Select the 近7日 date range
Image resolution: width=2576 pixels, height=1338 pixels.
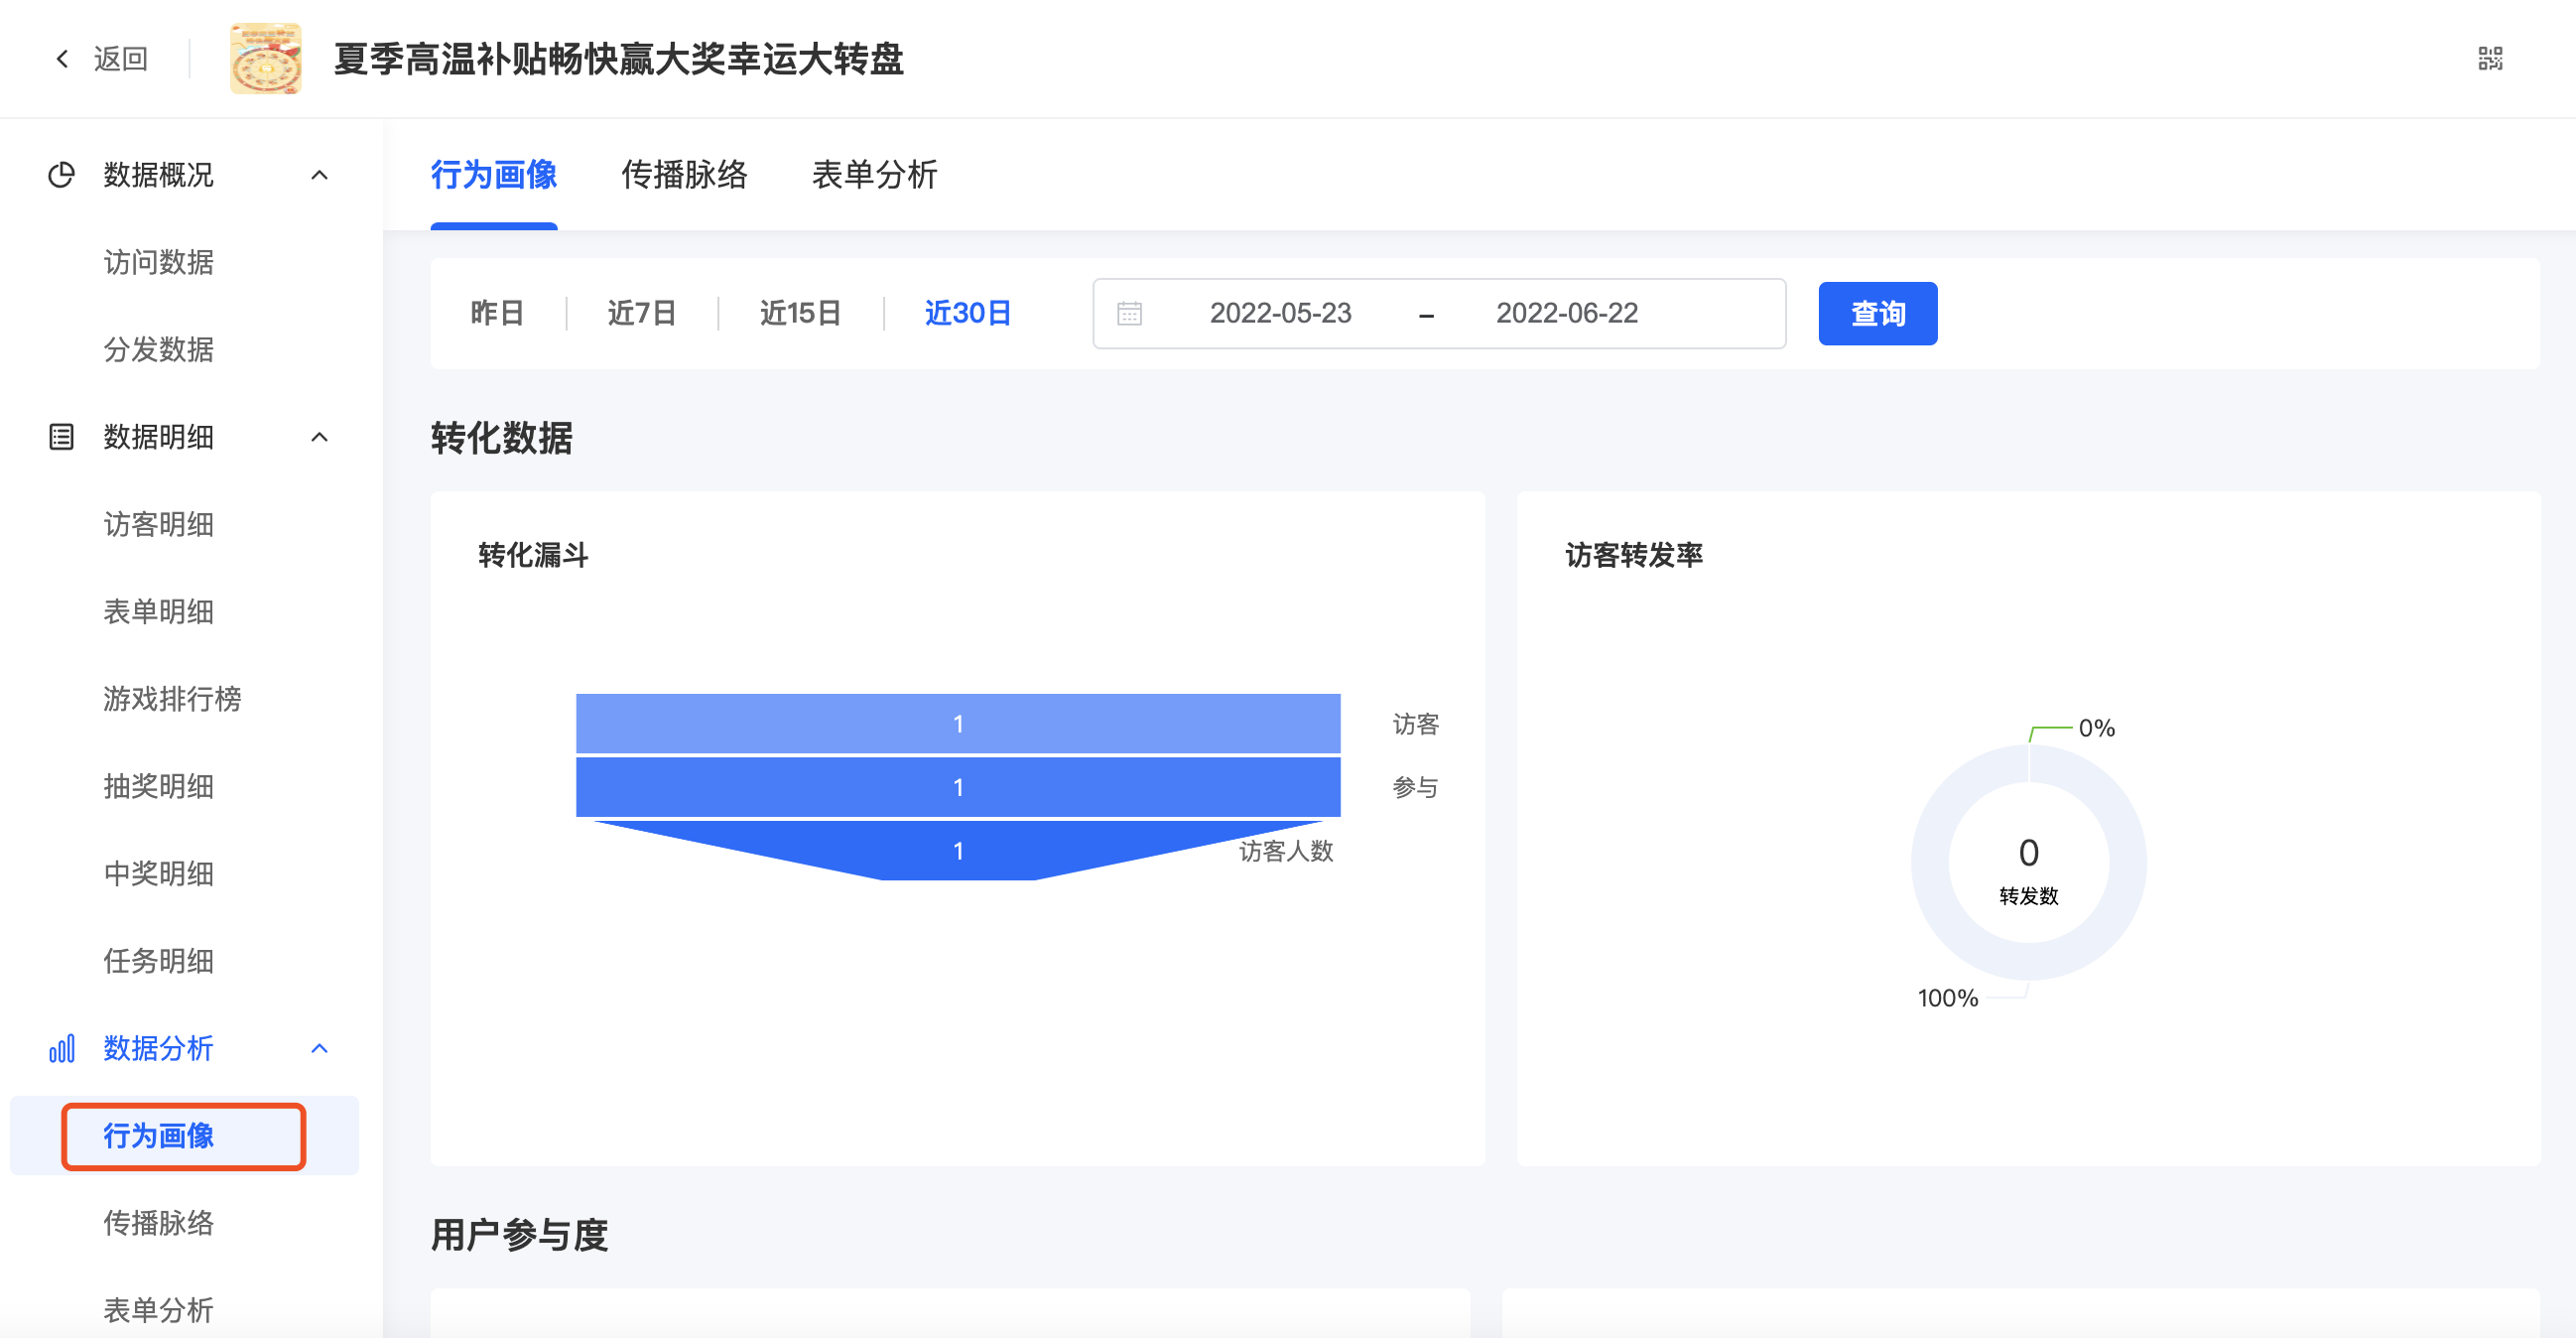tap(642, 313)
